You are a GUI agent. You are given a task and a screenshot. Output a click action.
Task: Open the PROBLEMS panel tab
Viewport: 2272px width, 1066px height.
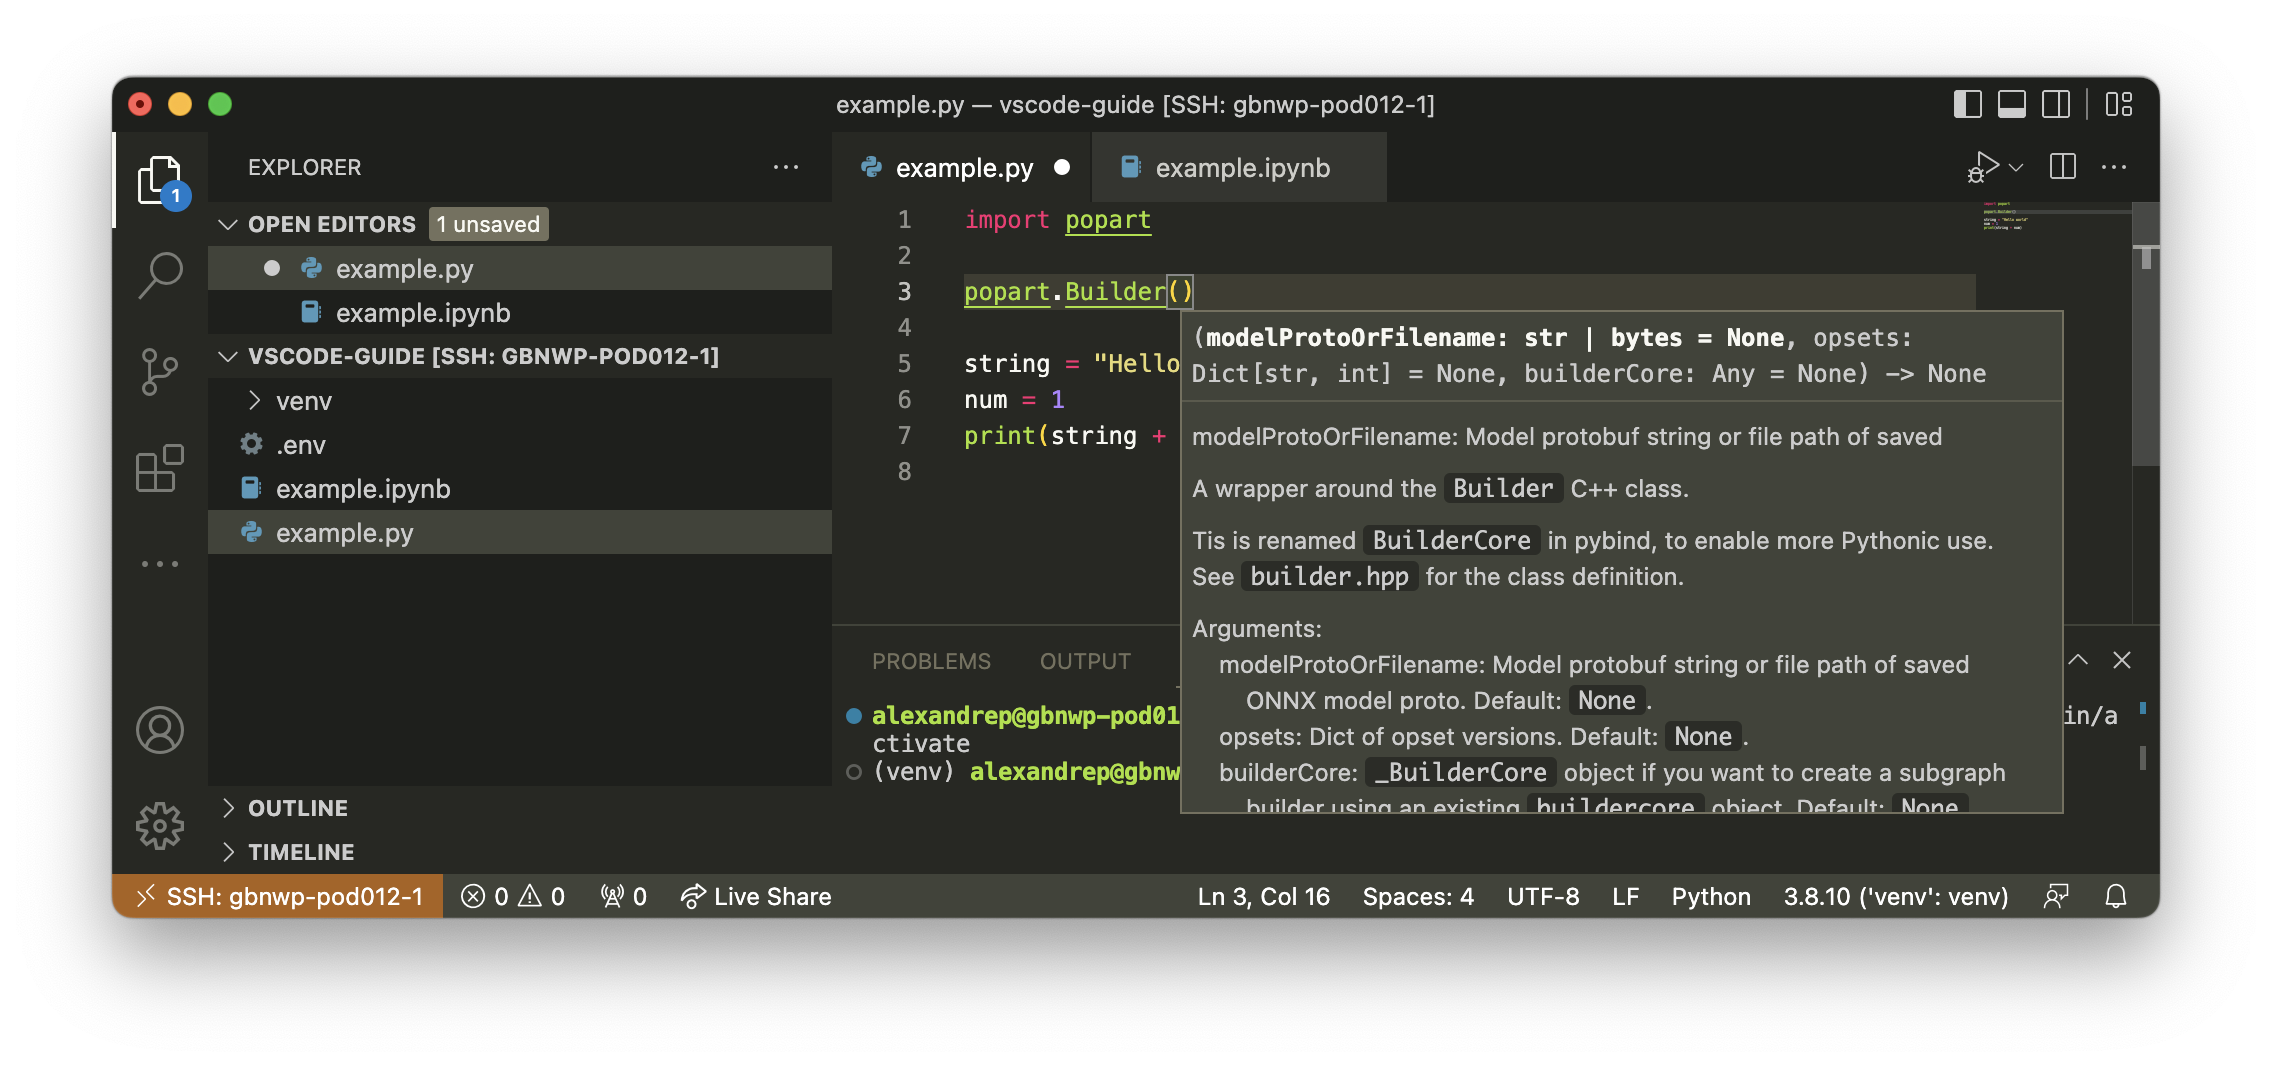(x=932, y=660)
